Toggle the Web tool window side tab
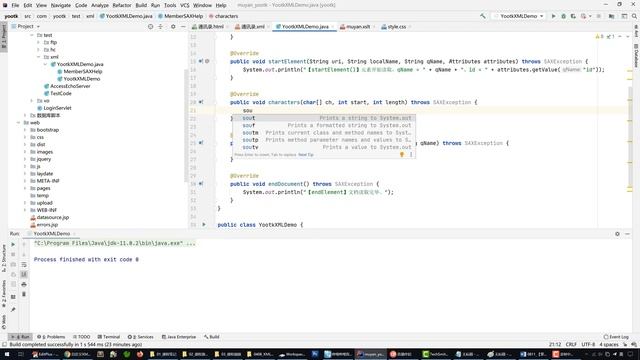 tap(4, 322)
